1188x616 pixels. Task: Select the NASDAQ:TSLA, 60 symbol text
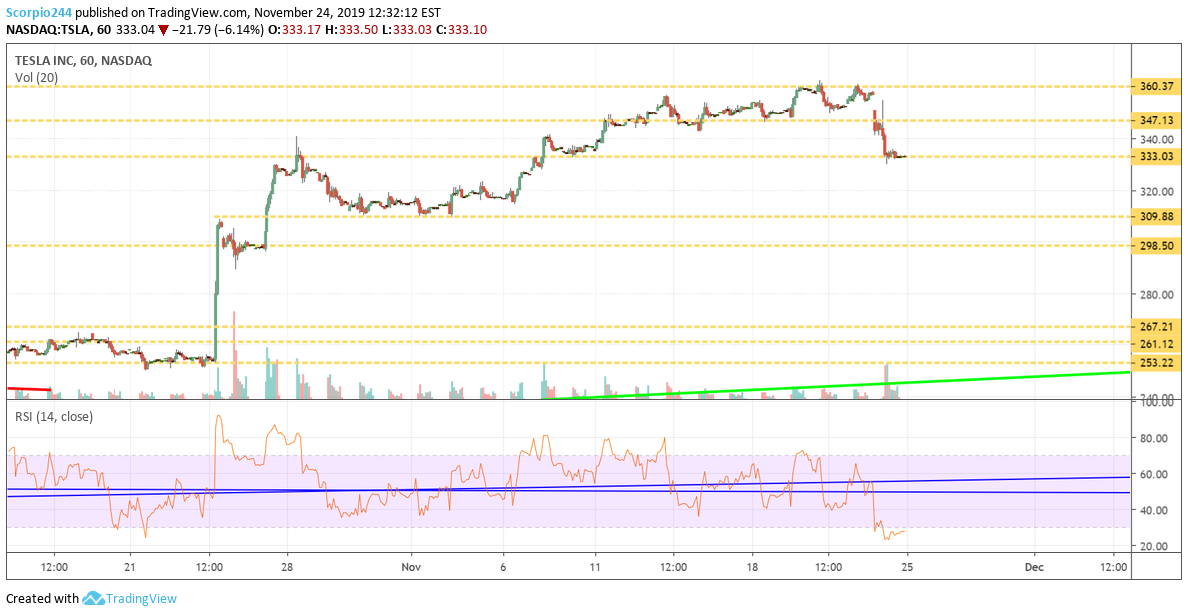(x=59, y=30)
